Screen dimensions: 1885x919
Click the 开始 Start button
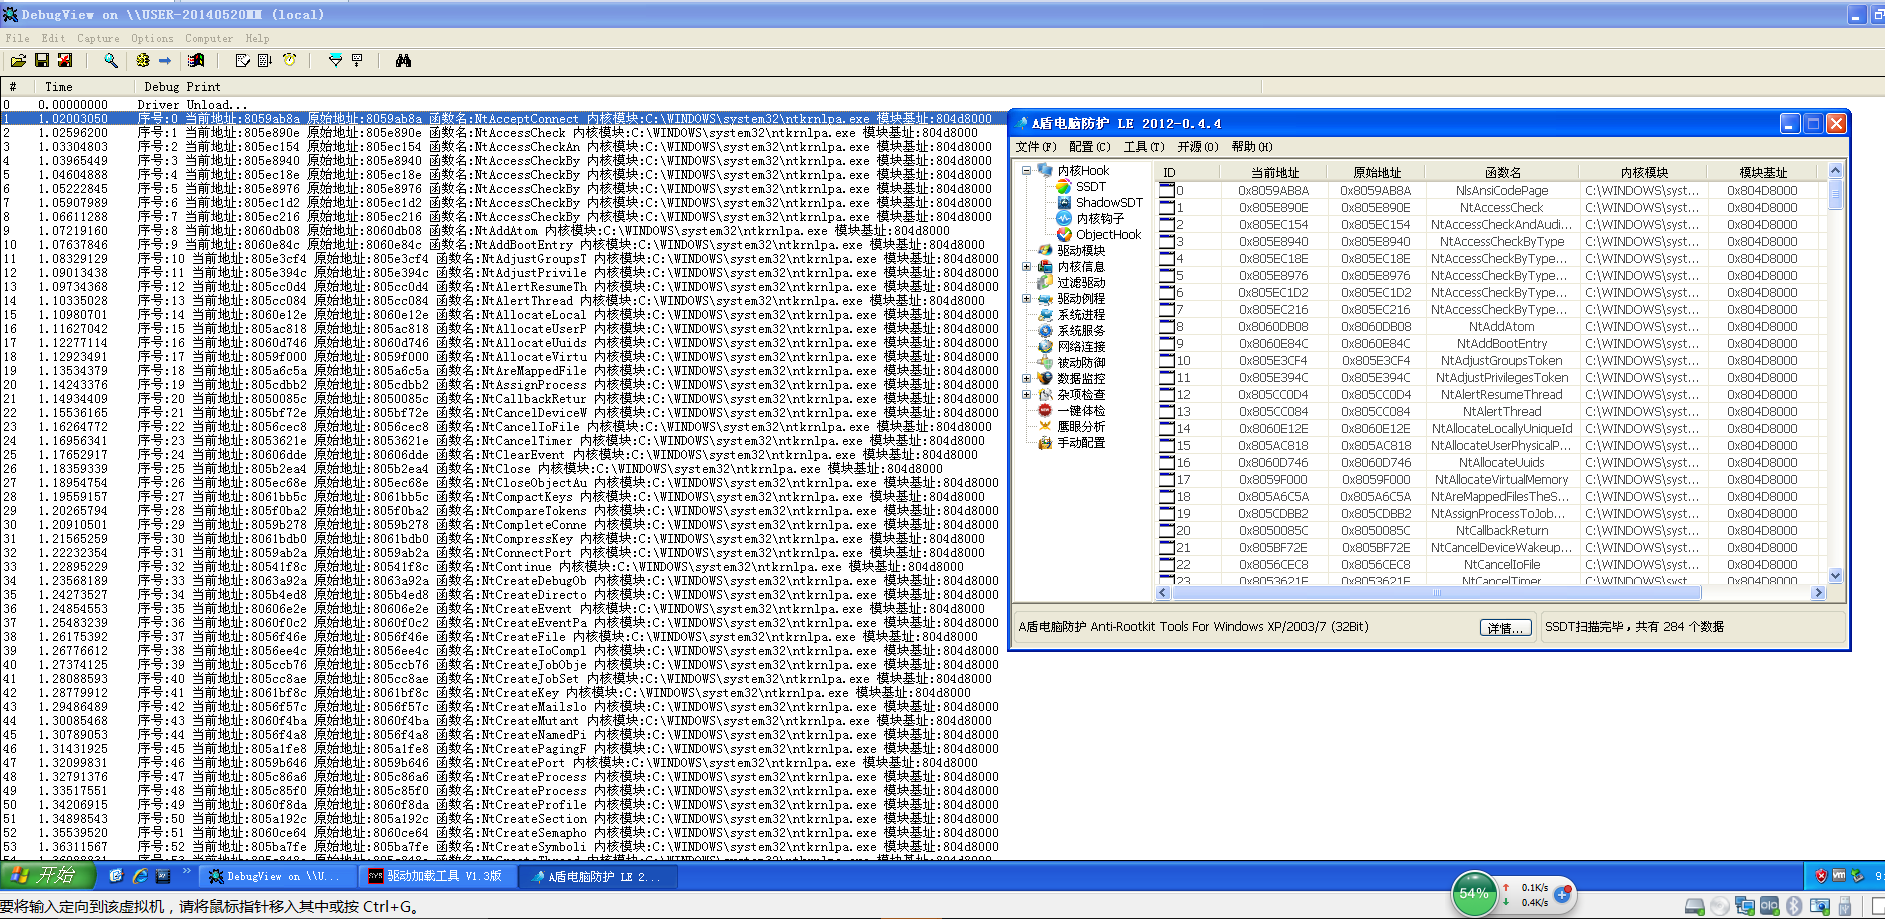[x=47, y=876]
